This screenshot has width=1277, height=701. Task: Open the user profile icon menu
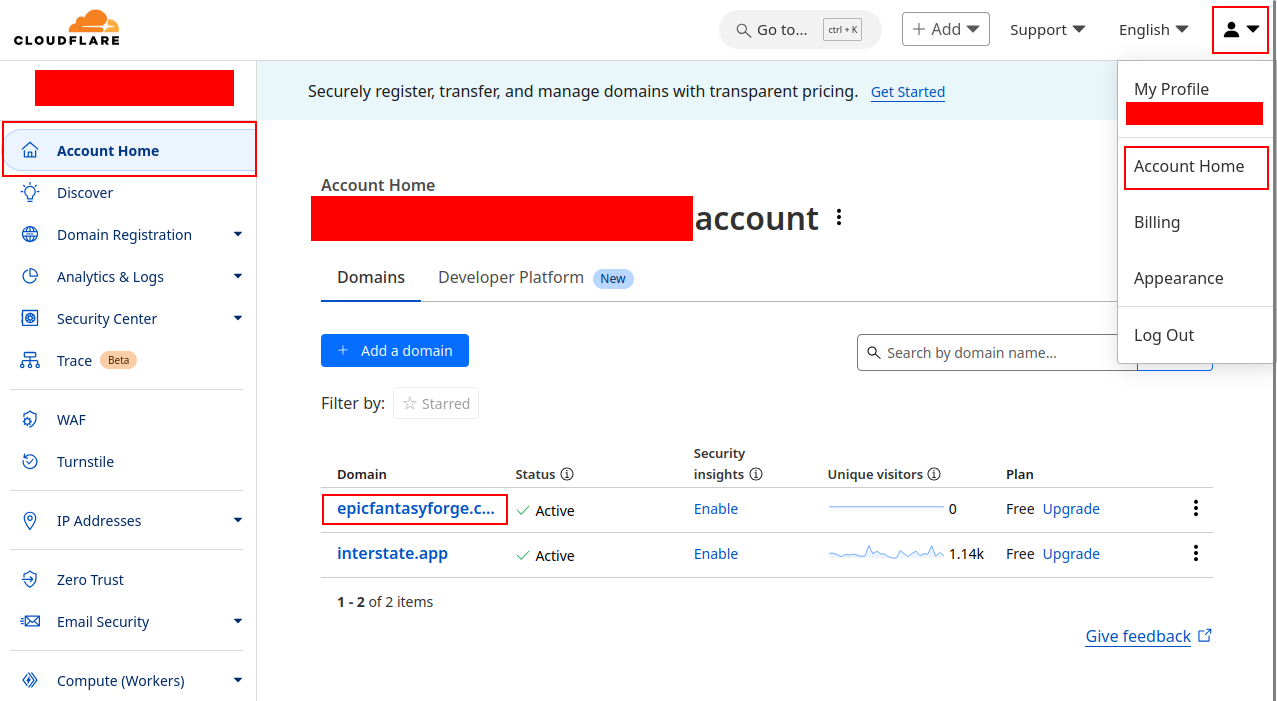1240,29
